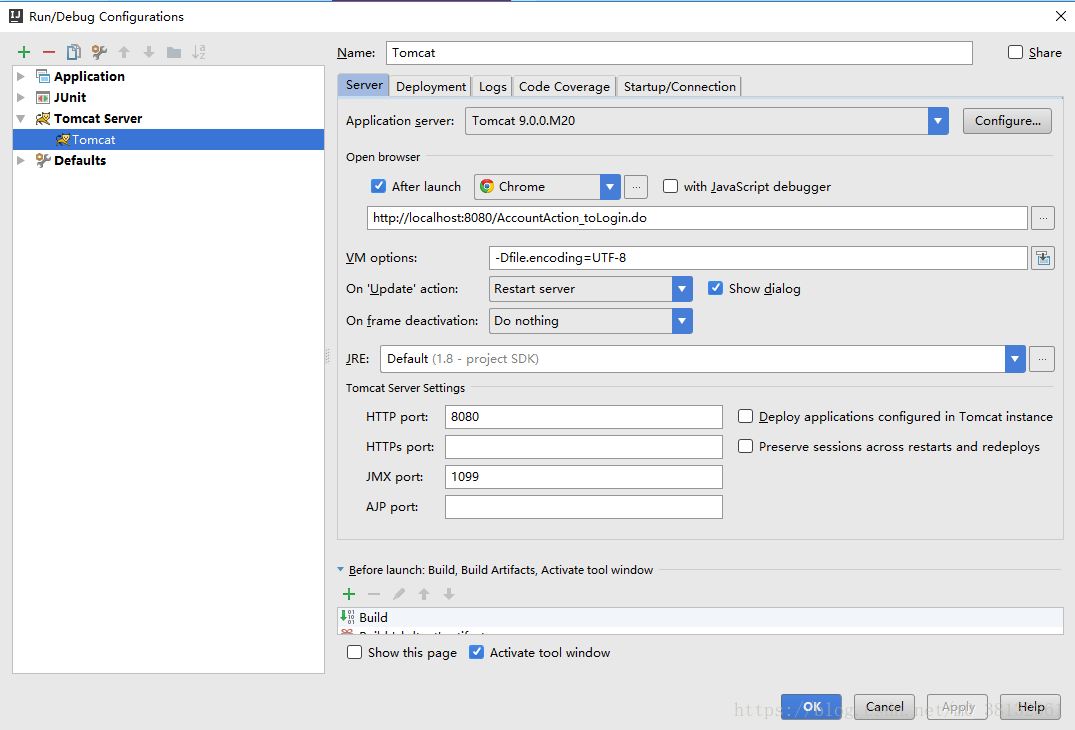This screenshot has height=730, width=1075.
Task: Create a new configurations folder
Action: click(x=172, y=51)
